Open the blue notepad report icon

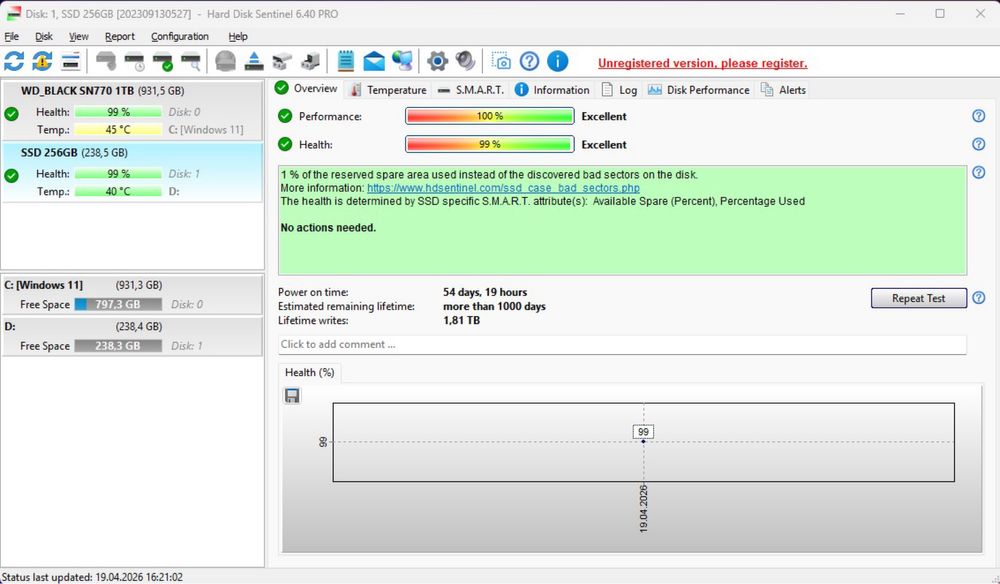(x=346, y=61)
